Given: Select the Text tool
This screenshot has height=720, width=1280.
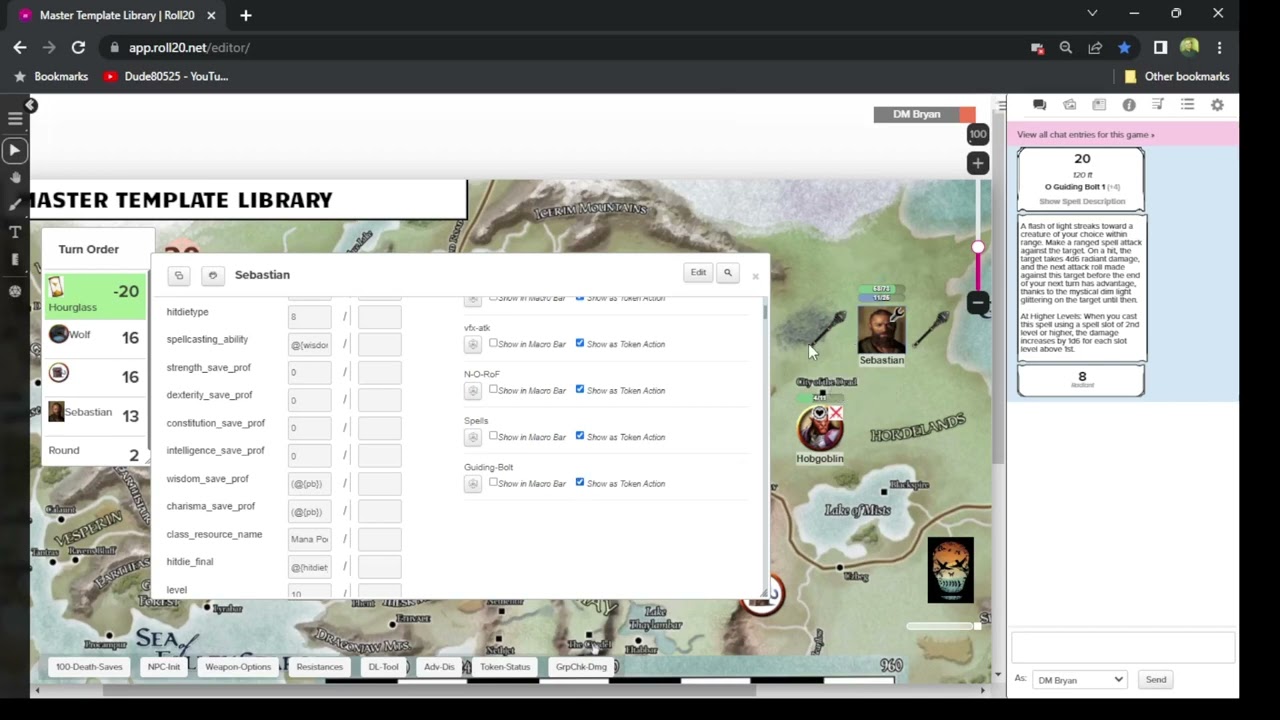Looking at the screenshot, I should click(x=15, y=232).
